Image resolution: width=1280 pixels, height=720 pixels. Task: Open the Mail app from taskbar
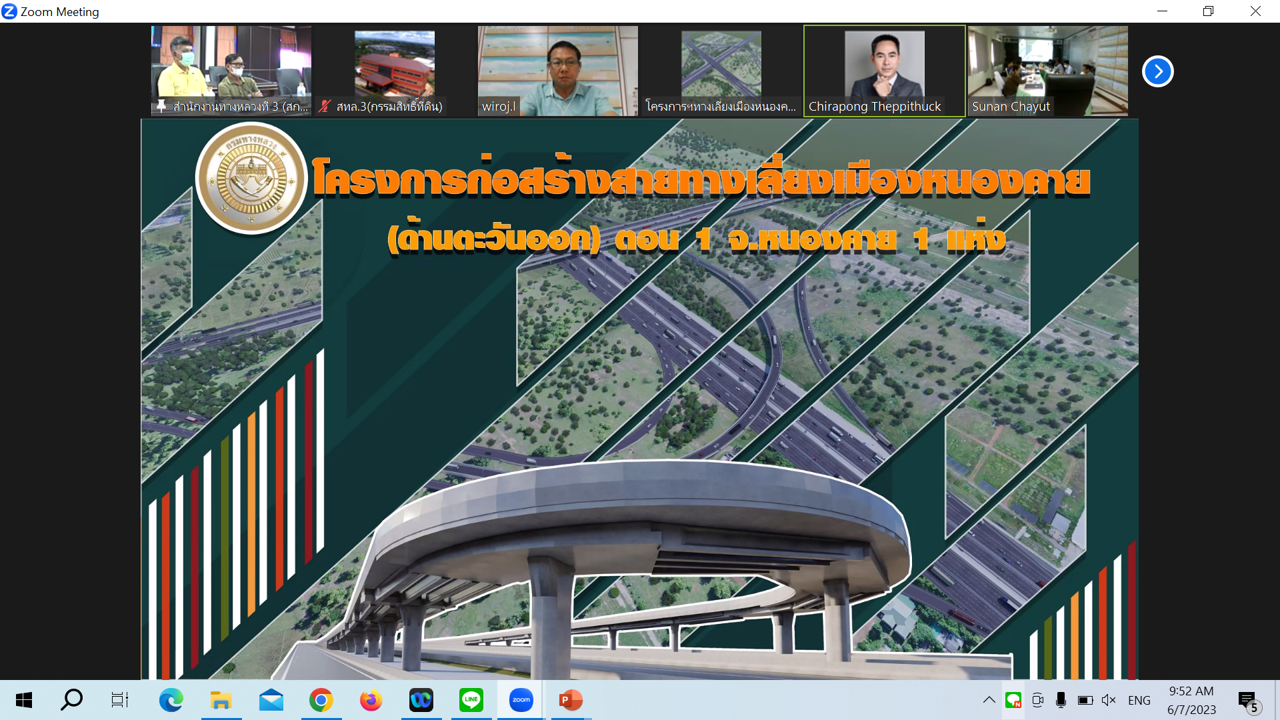pyautogui.click(x=271, y=700)
